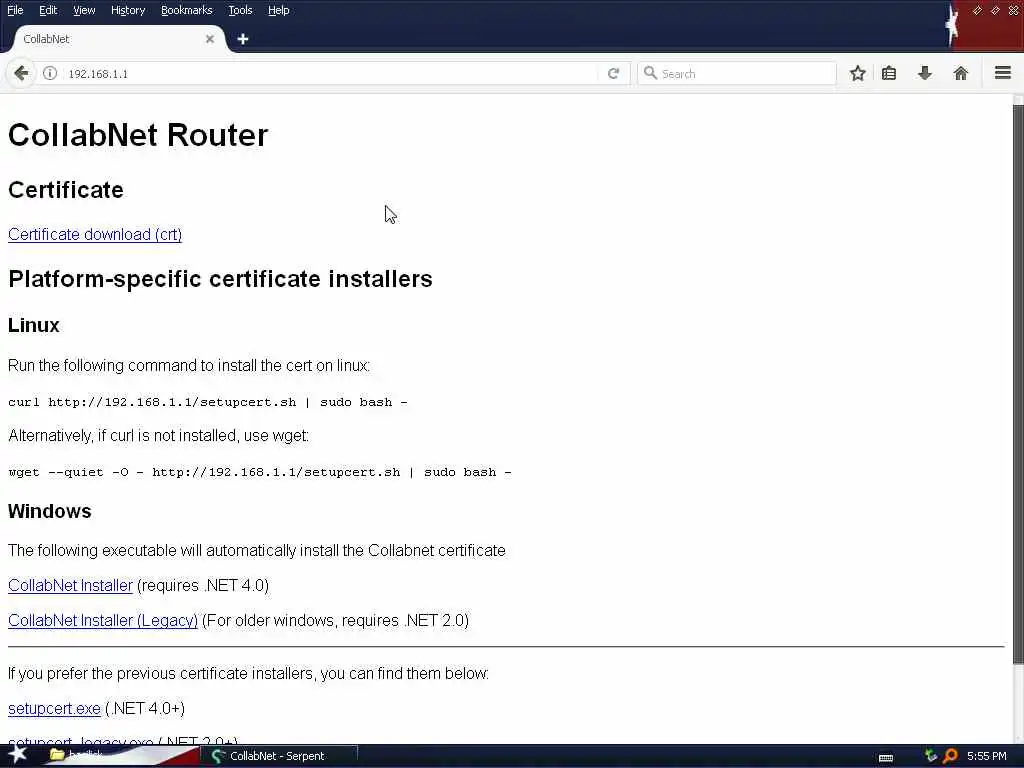Open the Help menu
The width and height of the screenshot is (1024, 768).
[278, 10]
